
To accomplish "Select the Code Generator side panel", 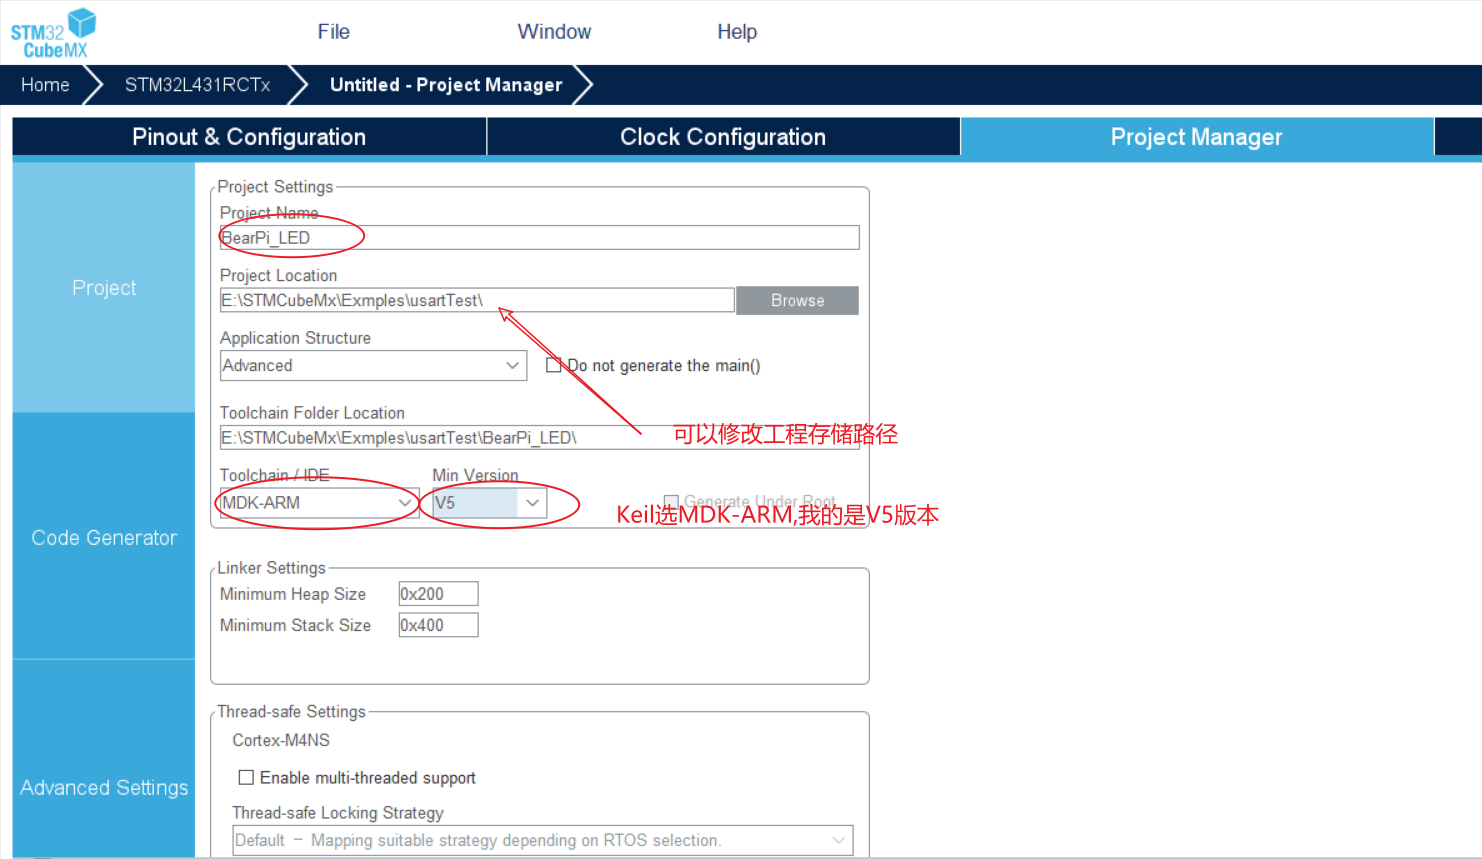I will point(104,537).
